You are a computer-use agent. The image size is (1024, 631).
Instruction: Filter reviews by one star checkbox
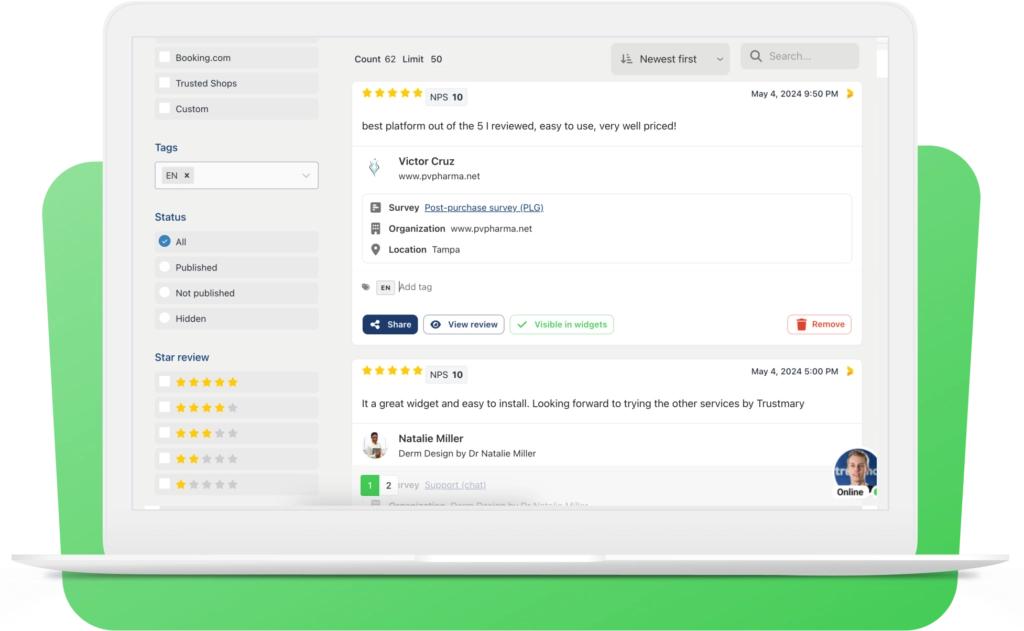165,484
